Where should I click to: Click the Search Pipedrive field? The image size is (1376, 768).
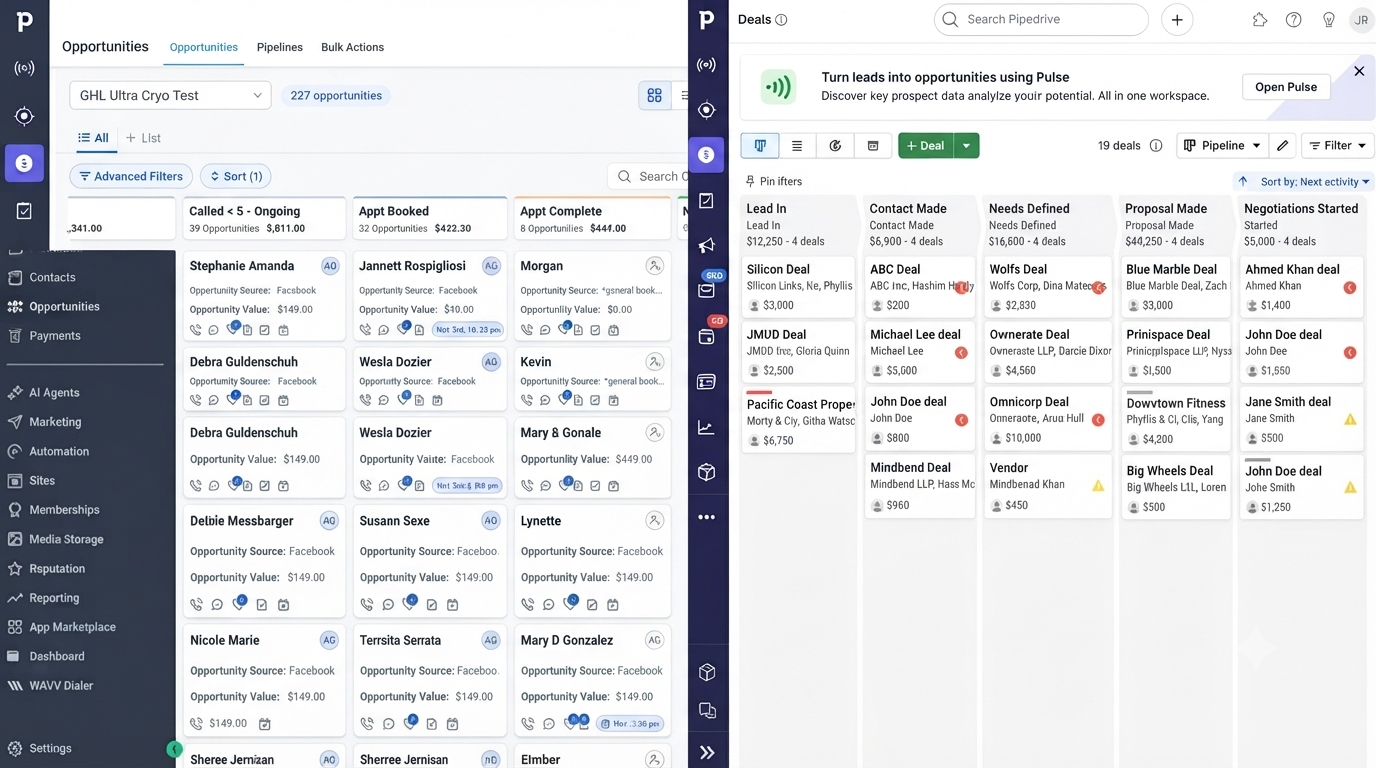tap(1041, 20)
